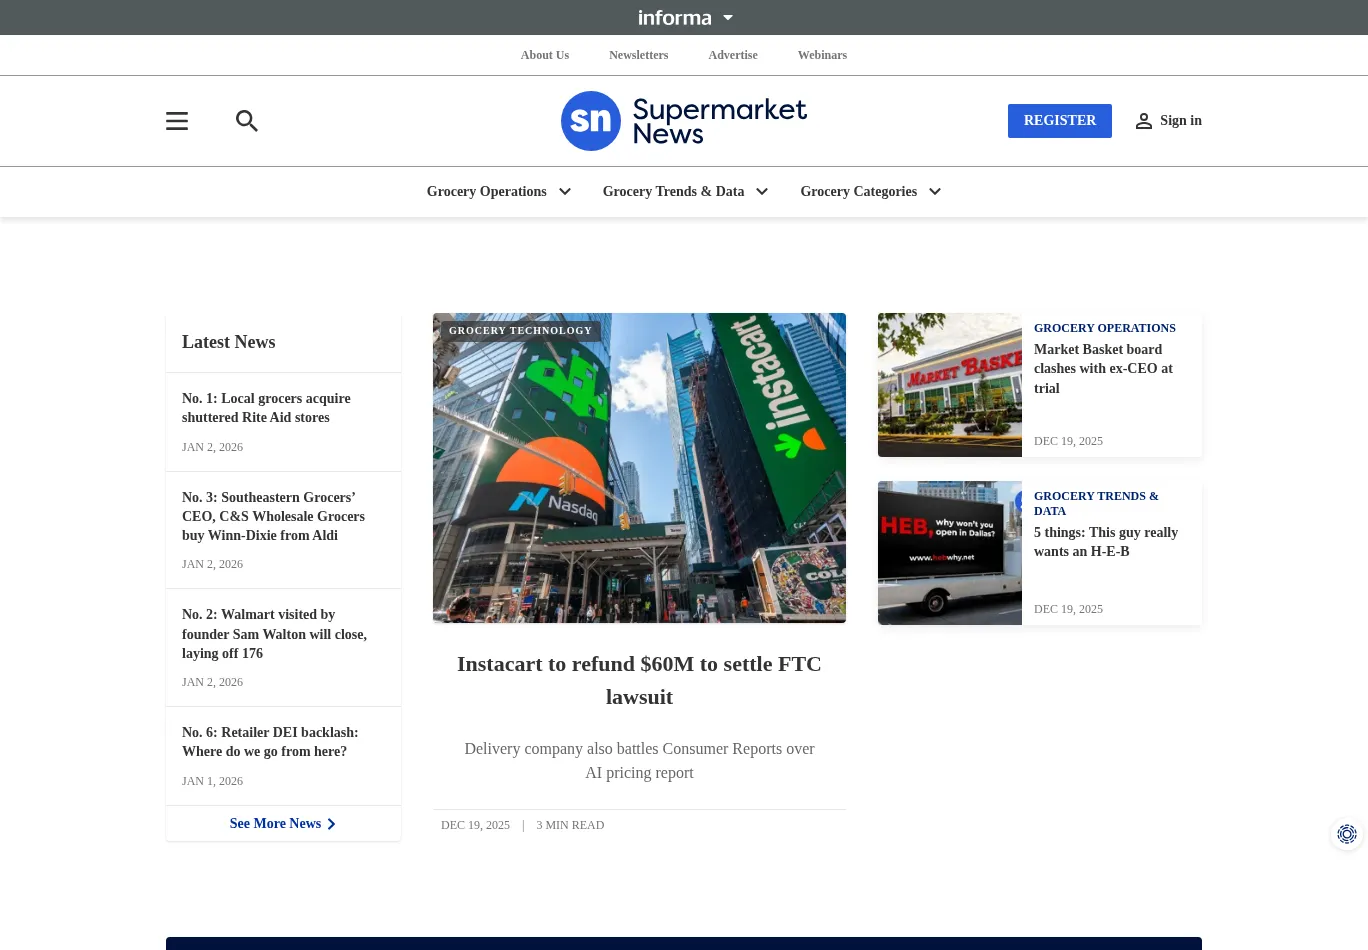
Task: Click the Informa logo
Action: coord(675,17)
